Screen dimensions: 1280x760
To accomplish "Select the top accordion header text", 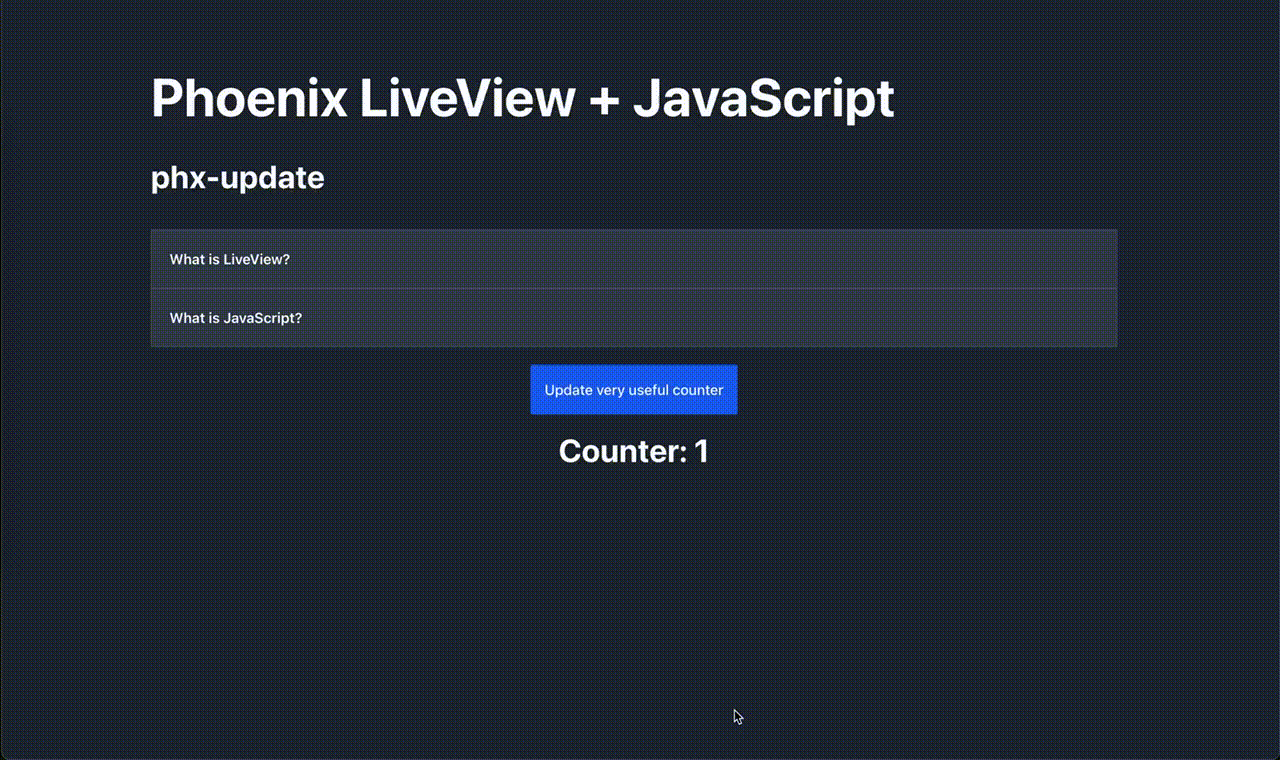I will (x=229, y=259).
